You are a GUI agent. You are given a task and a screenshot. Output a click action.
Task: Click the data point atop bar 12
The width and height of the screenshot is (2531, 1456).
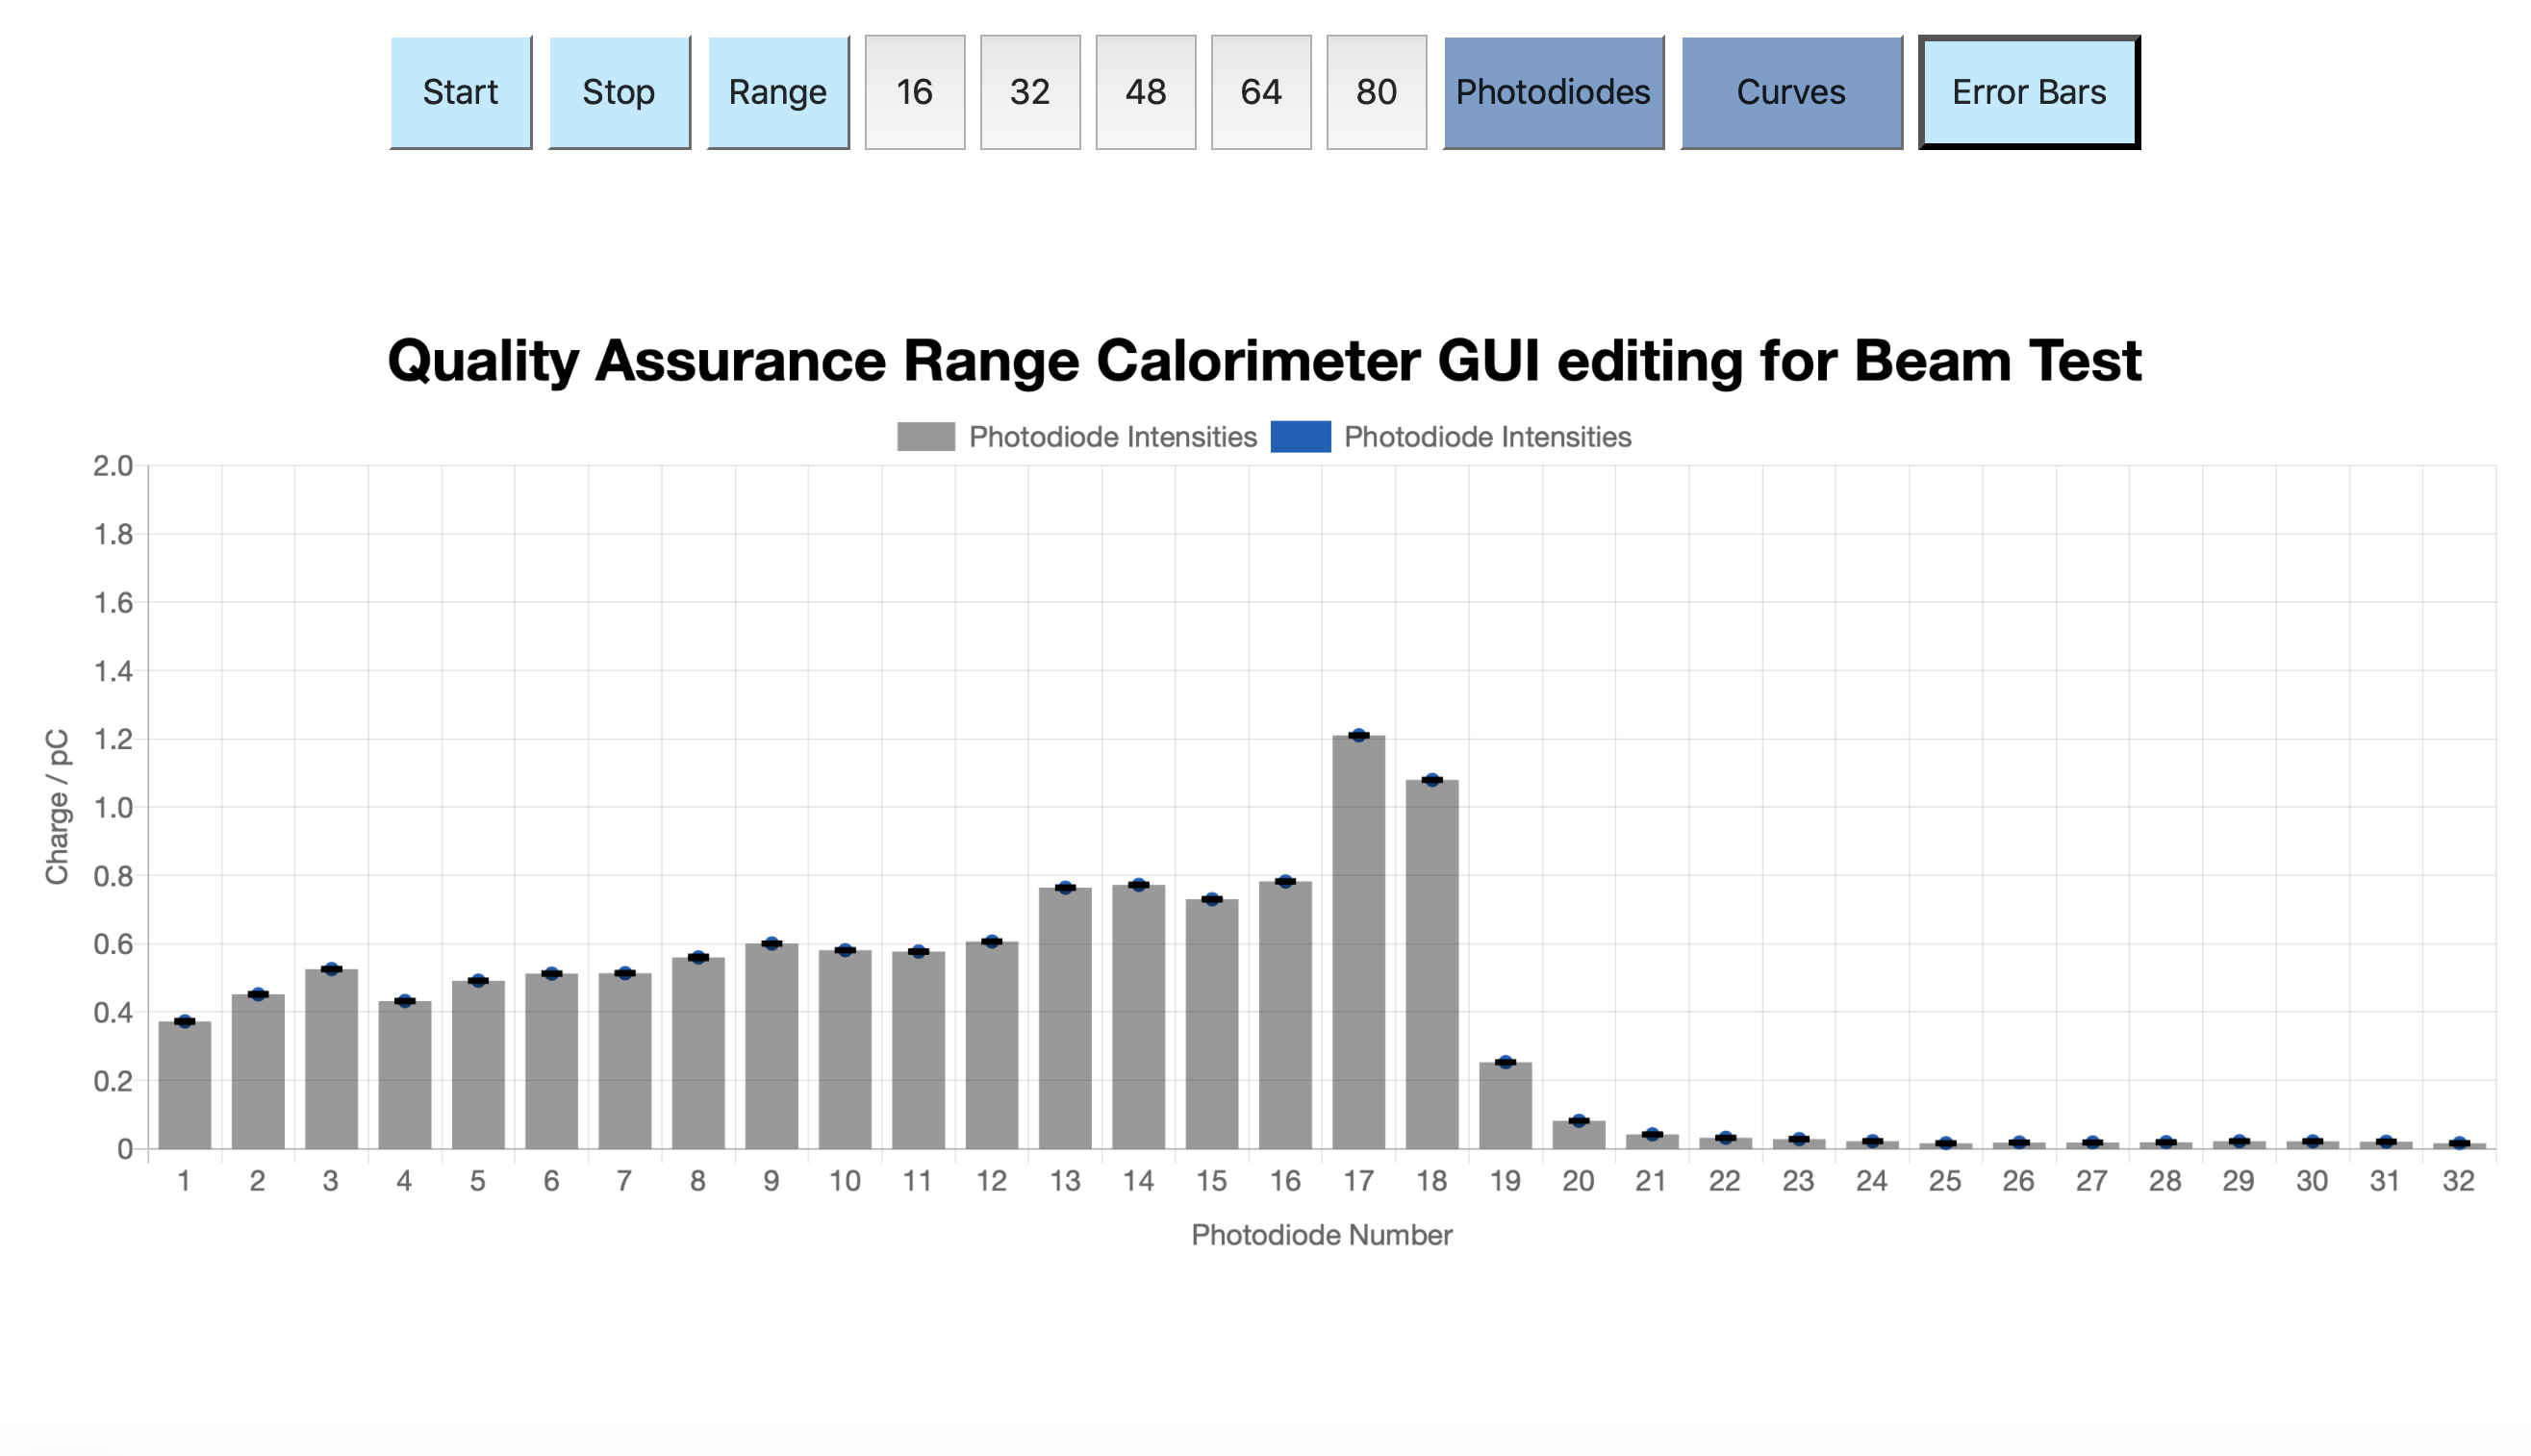pyautogui.click(x=991, y=941)
